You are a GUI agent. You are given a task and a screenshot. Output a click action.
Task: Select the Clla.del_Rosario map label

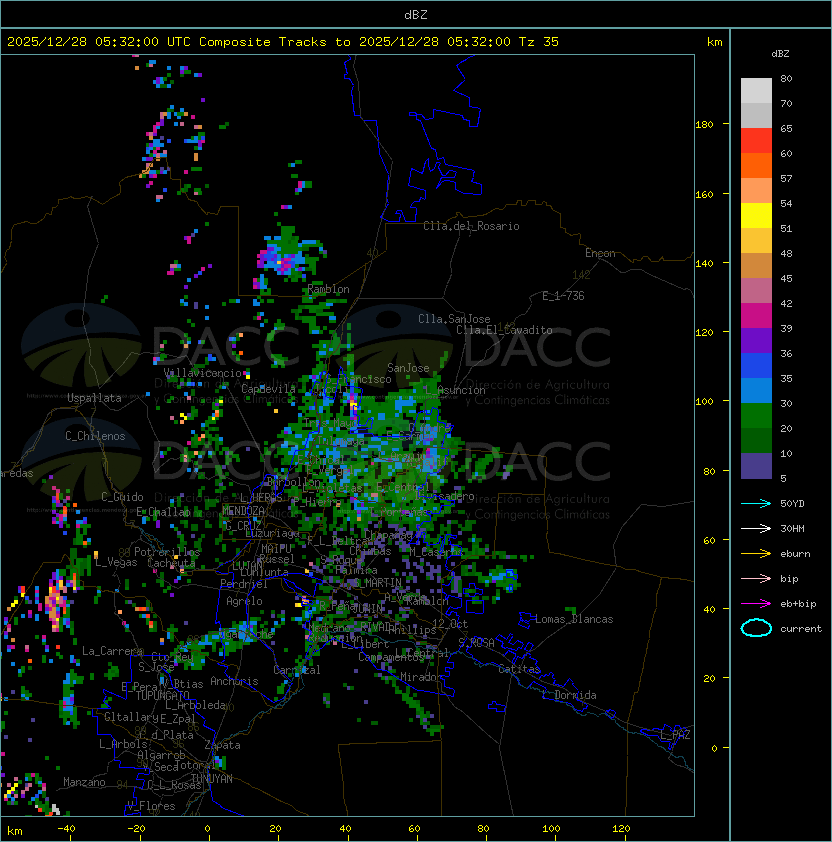(x=471, y=226)
